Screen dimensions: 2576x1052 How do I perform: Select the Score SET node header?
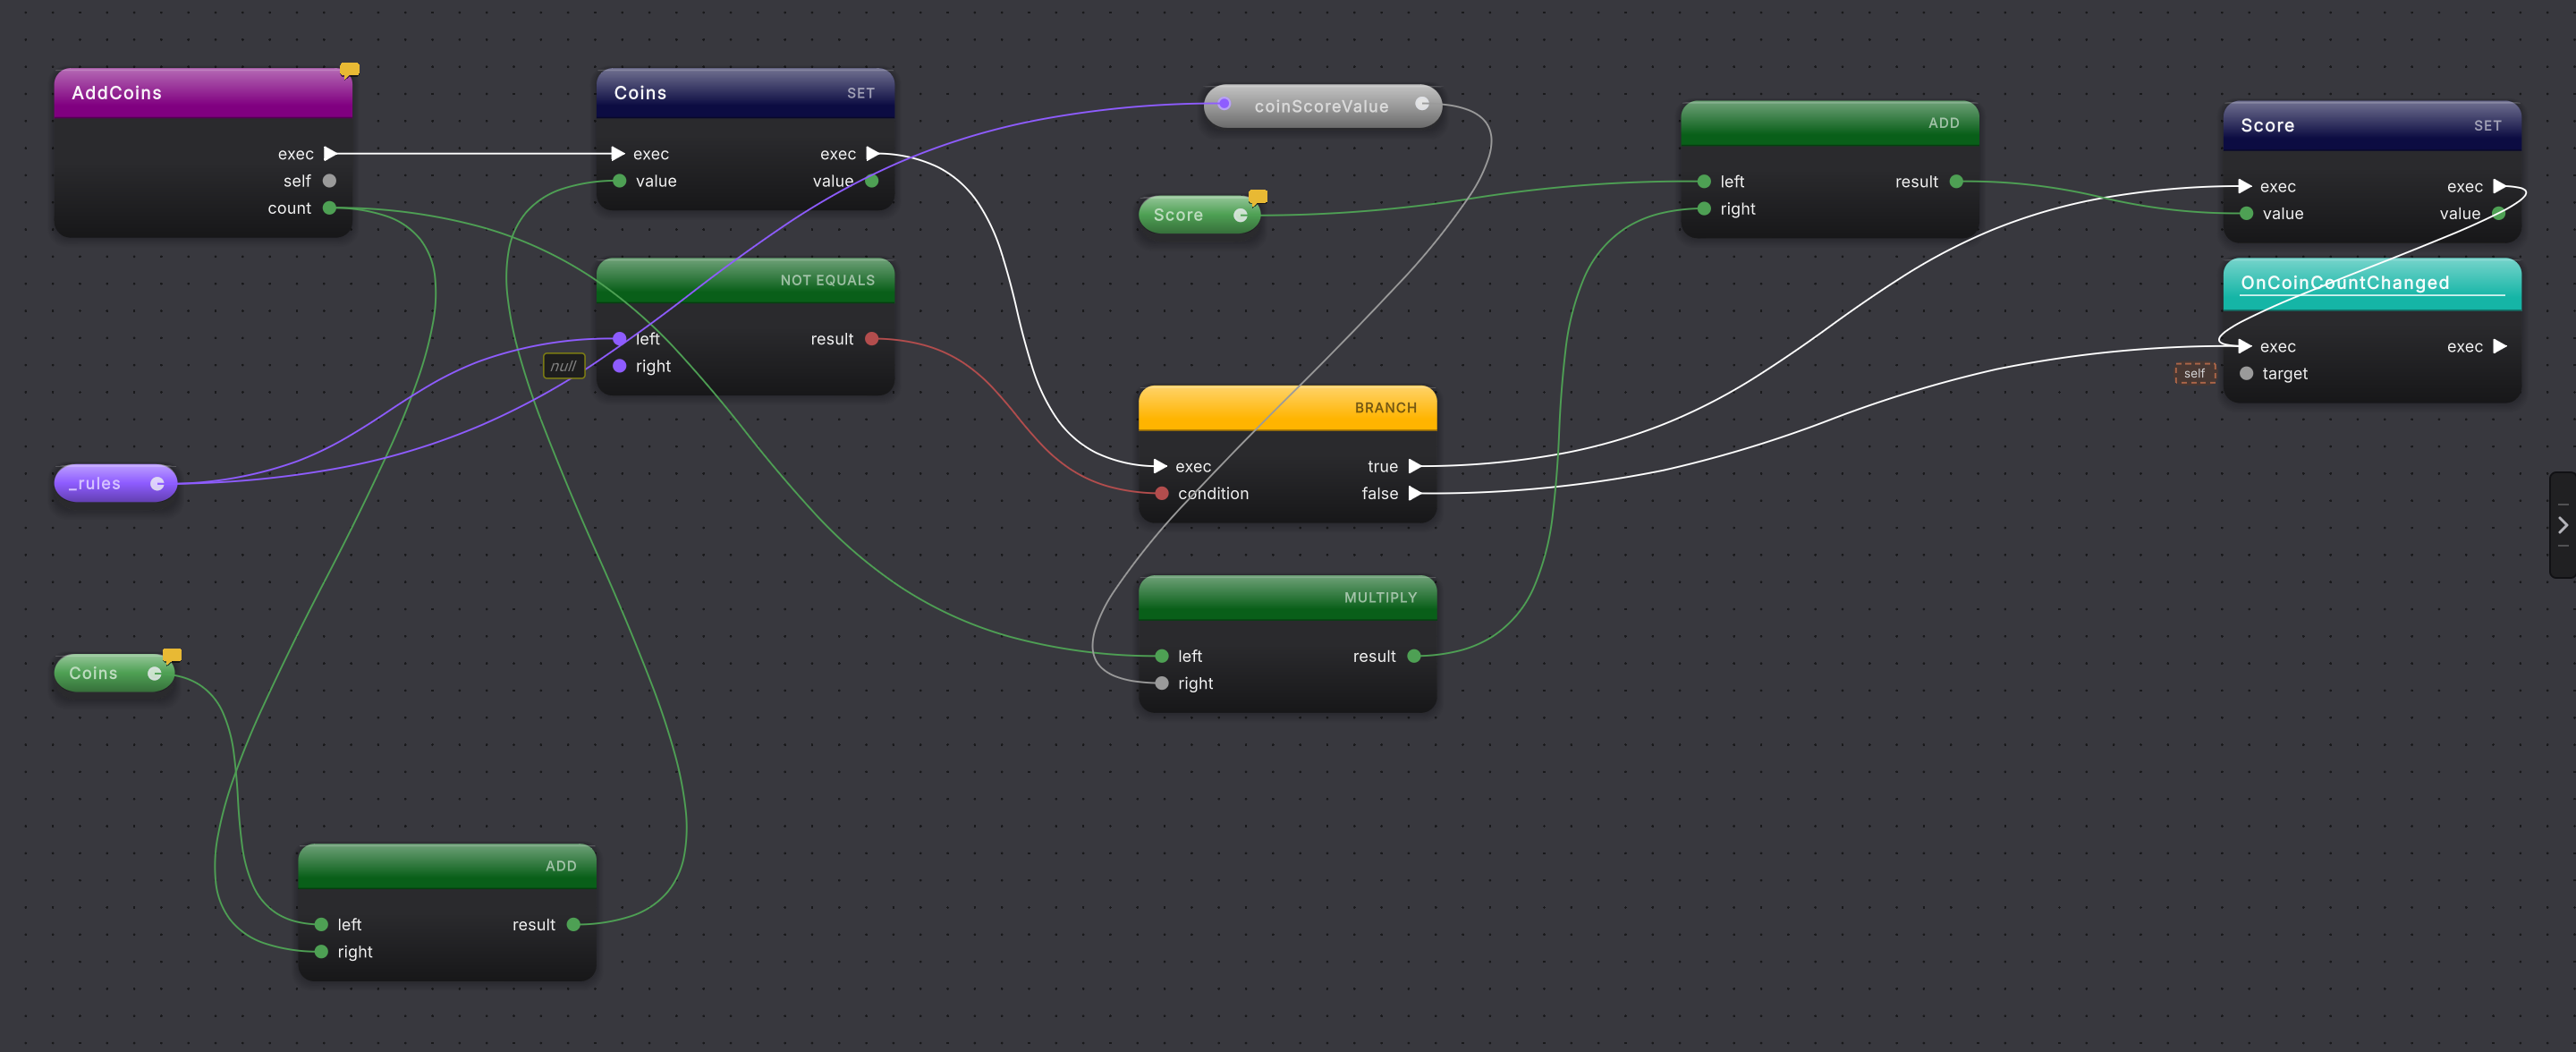pos(2371,126)
